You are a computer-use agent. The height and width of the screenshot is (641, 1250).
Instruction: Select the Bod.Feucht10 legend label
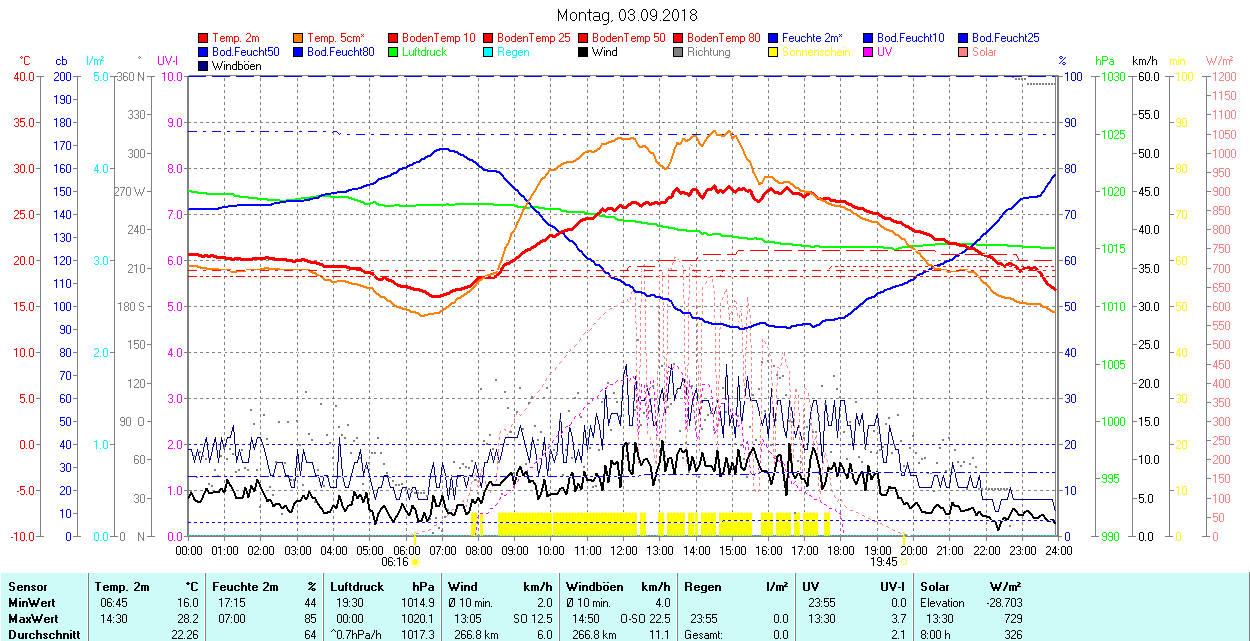pyautogui.click(x=910, y=38)
